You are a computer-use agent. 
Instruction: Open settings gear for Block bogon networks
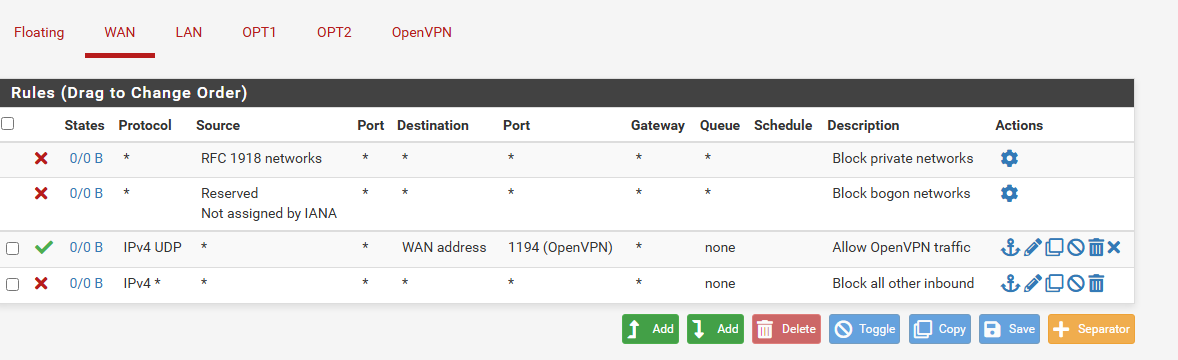(1009, 194)
